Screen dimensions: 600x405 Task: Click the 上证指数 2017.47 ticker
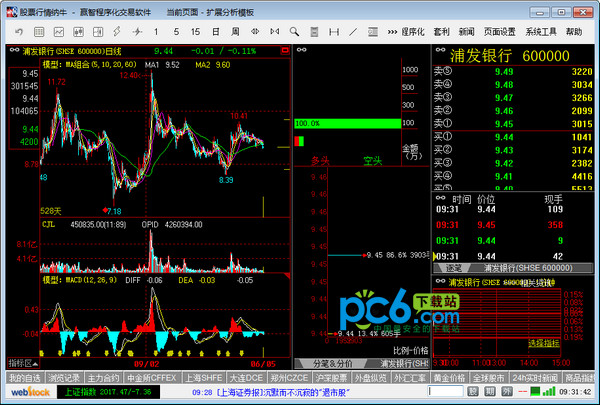[108, 392]
